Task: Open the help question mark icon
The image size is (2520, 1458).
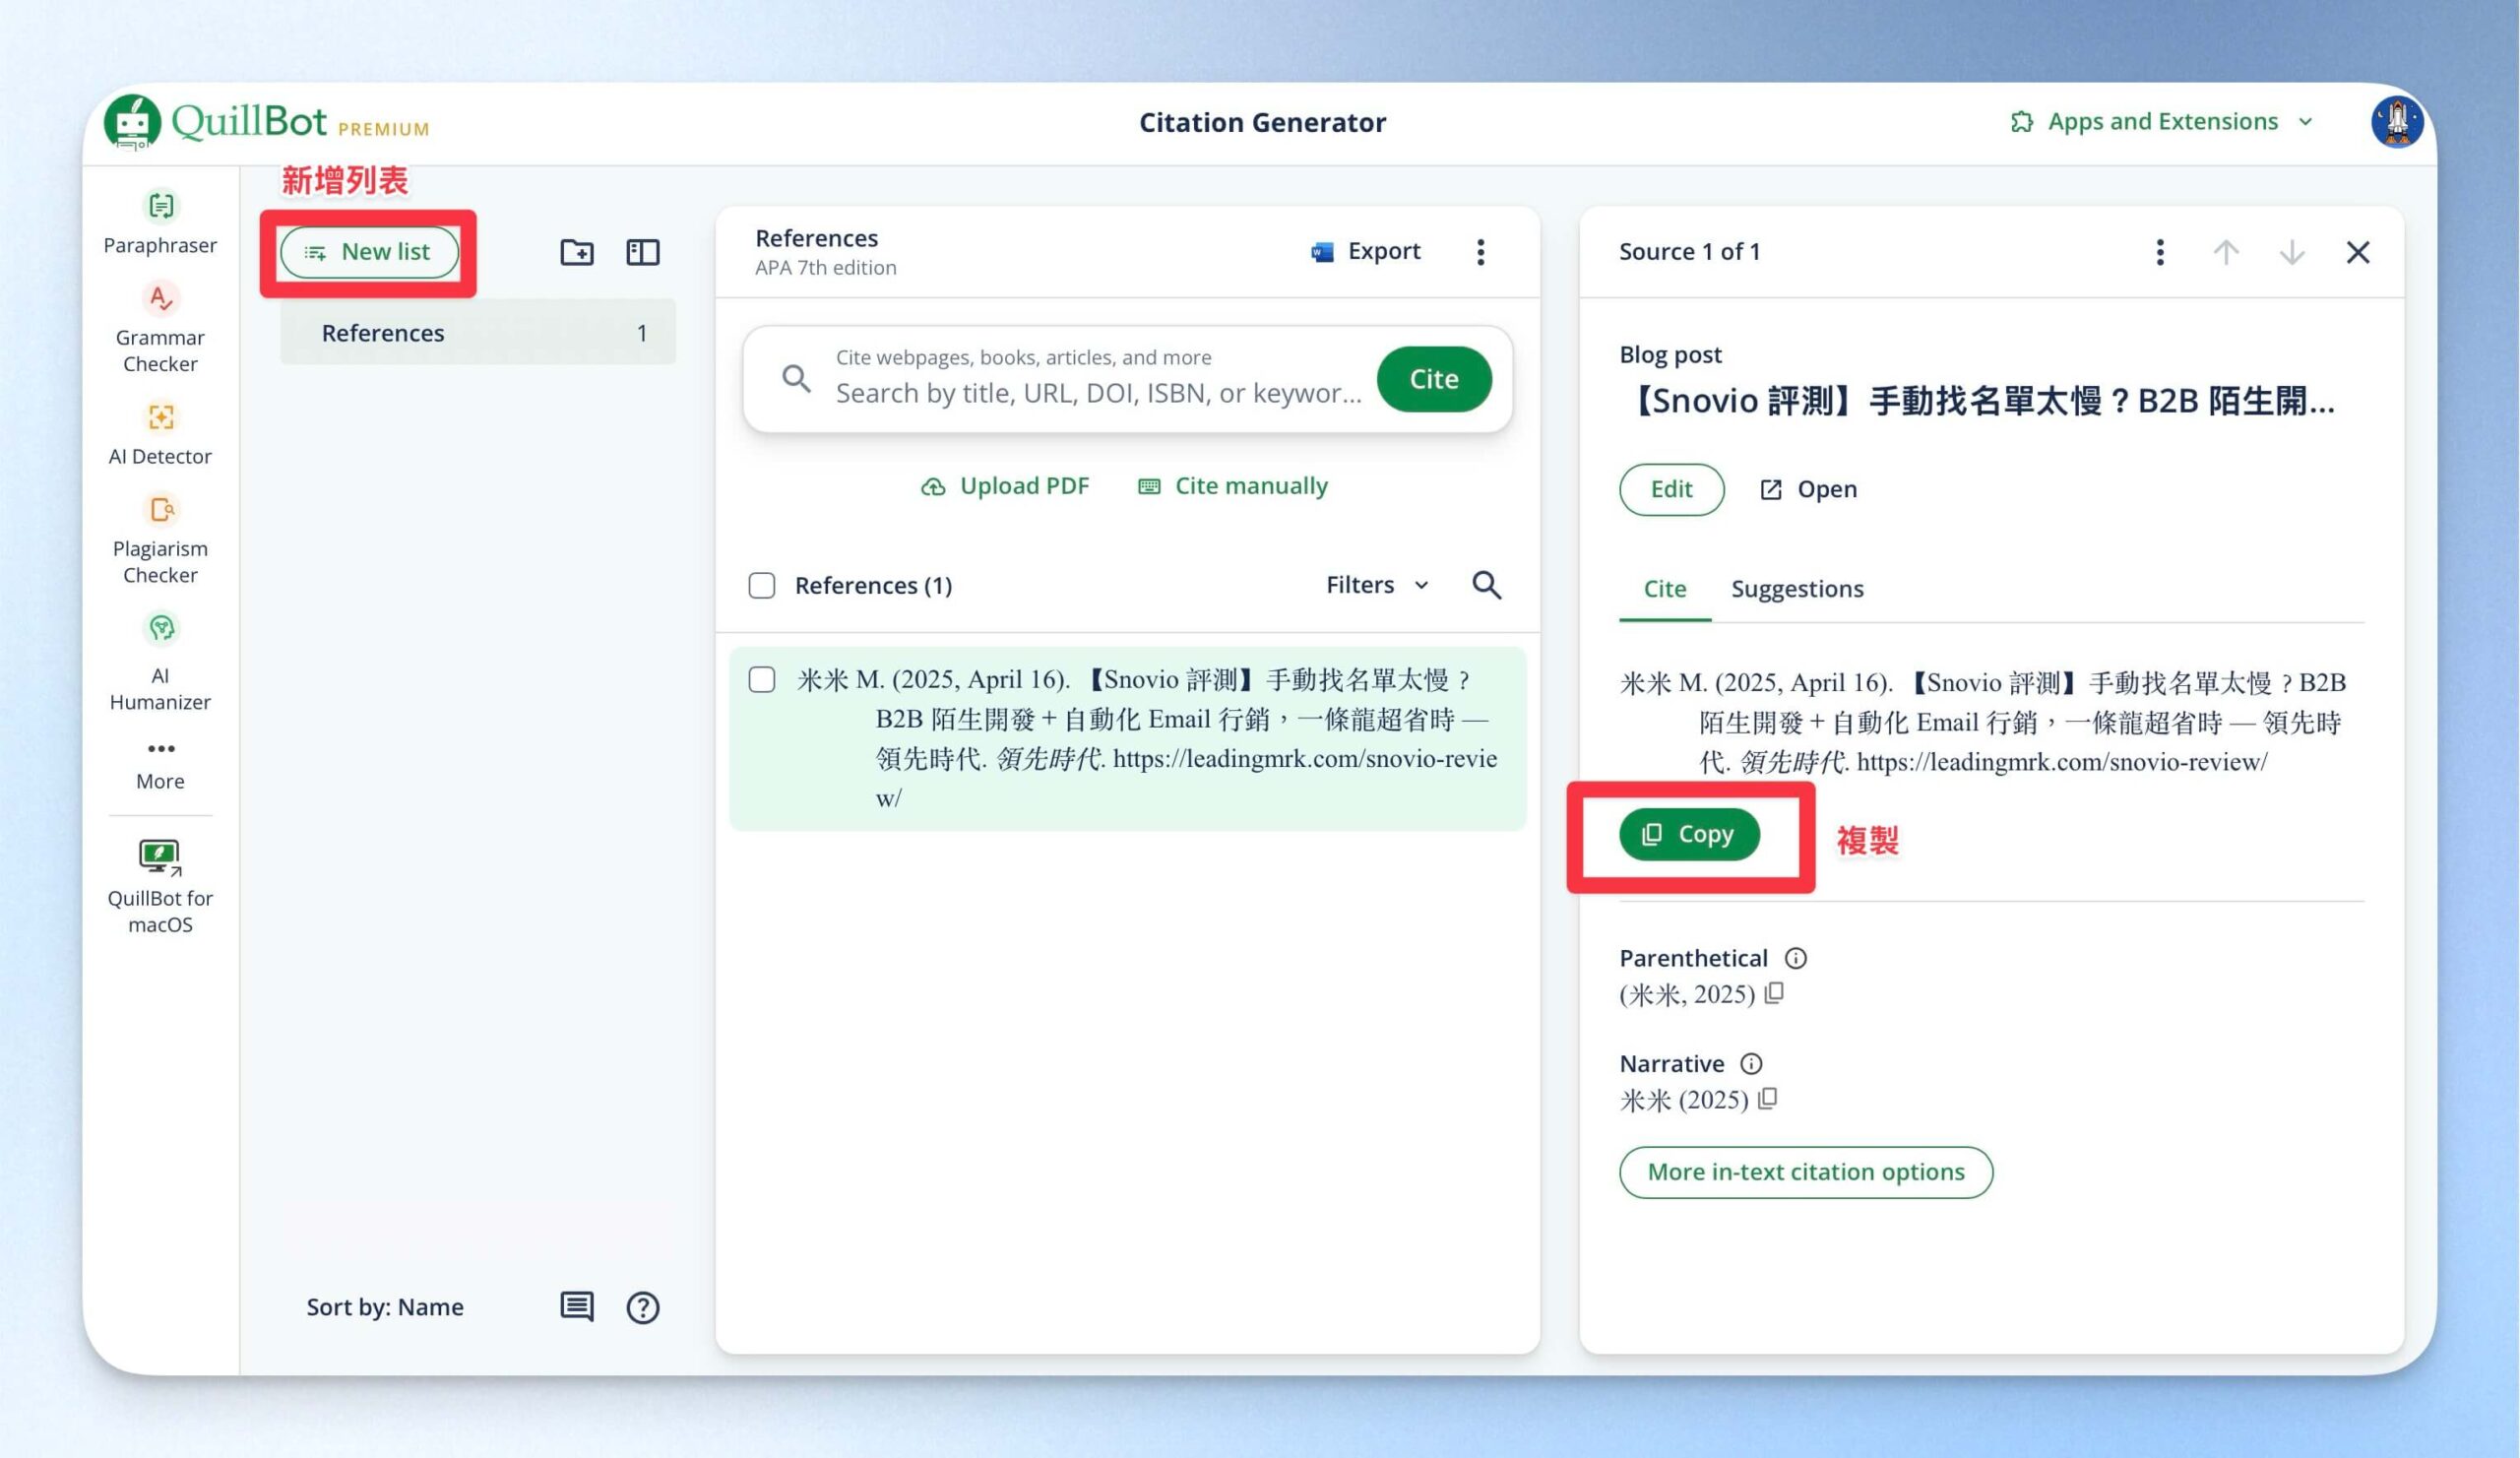Action: pos(643,1307)
